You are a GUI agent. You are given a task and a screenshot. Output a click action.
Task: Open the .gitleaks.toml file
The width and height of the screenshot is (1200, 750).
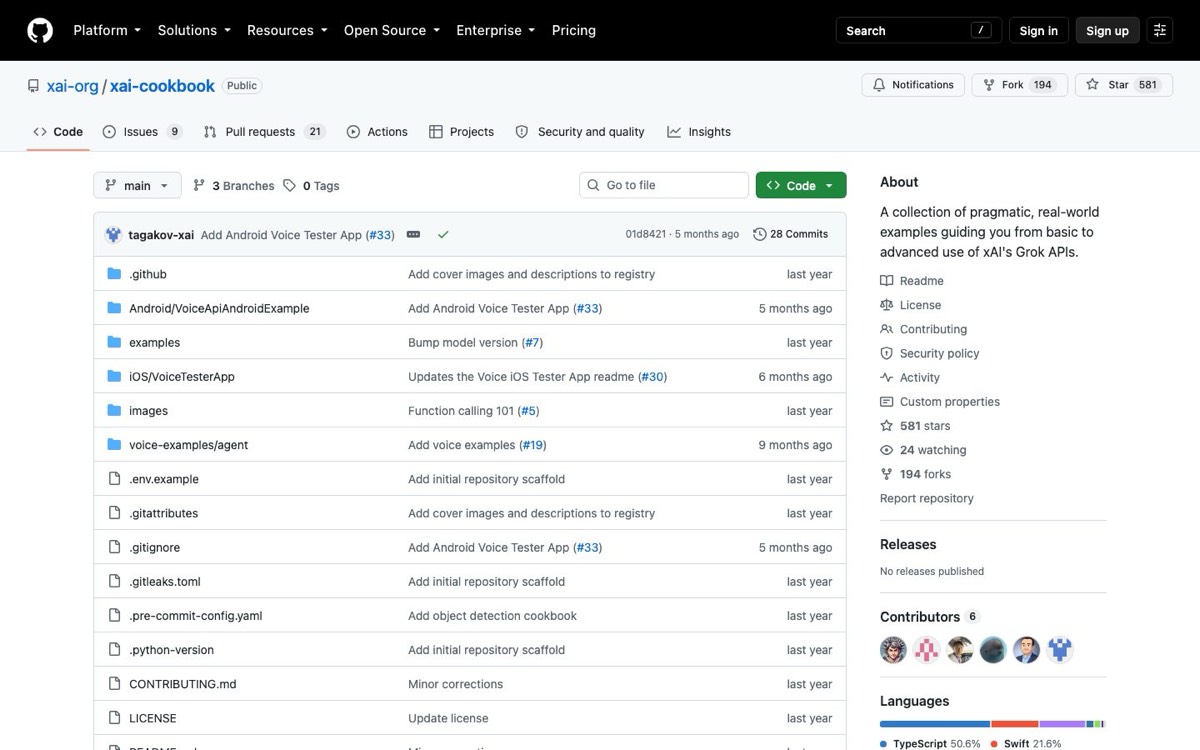165,581
